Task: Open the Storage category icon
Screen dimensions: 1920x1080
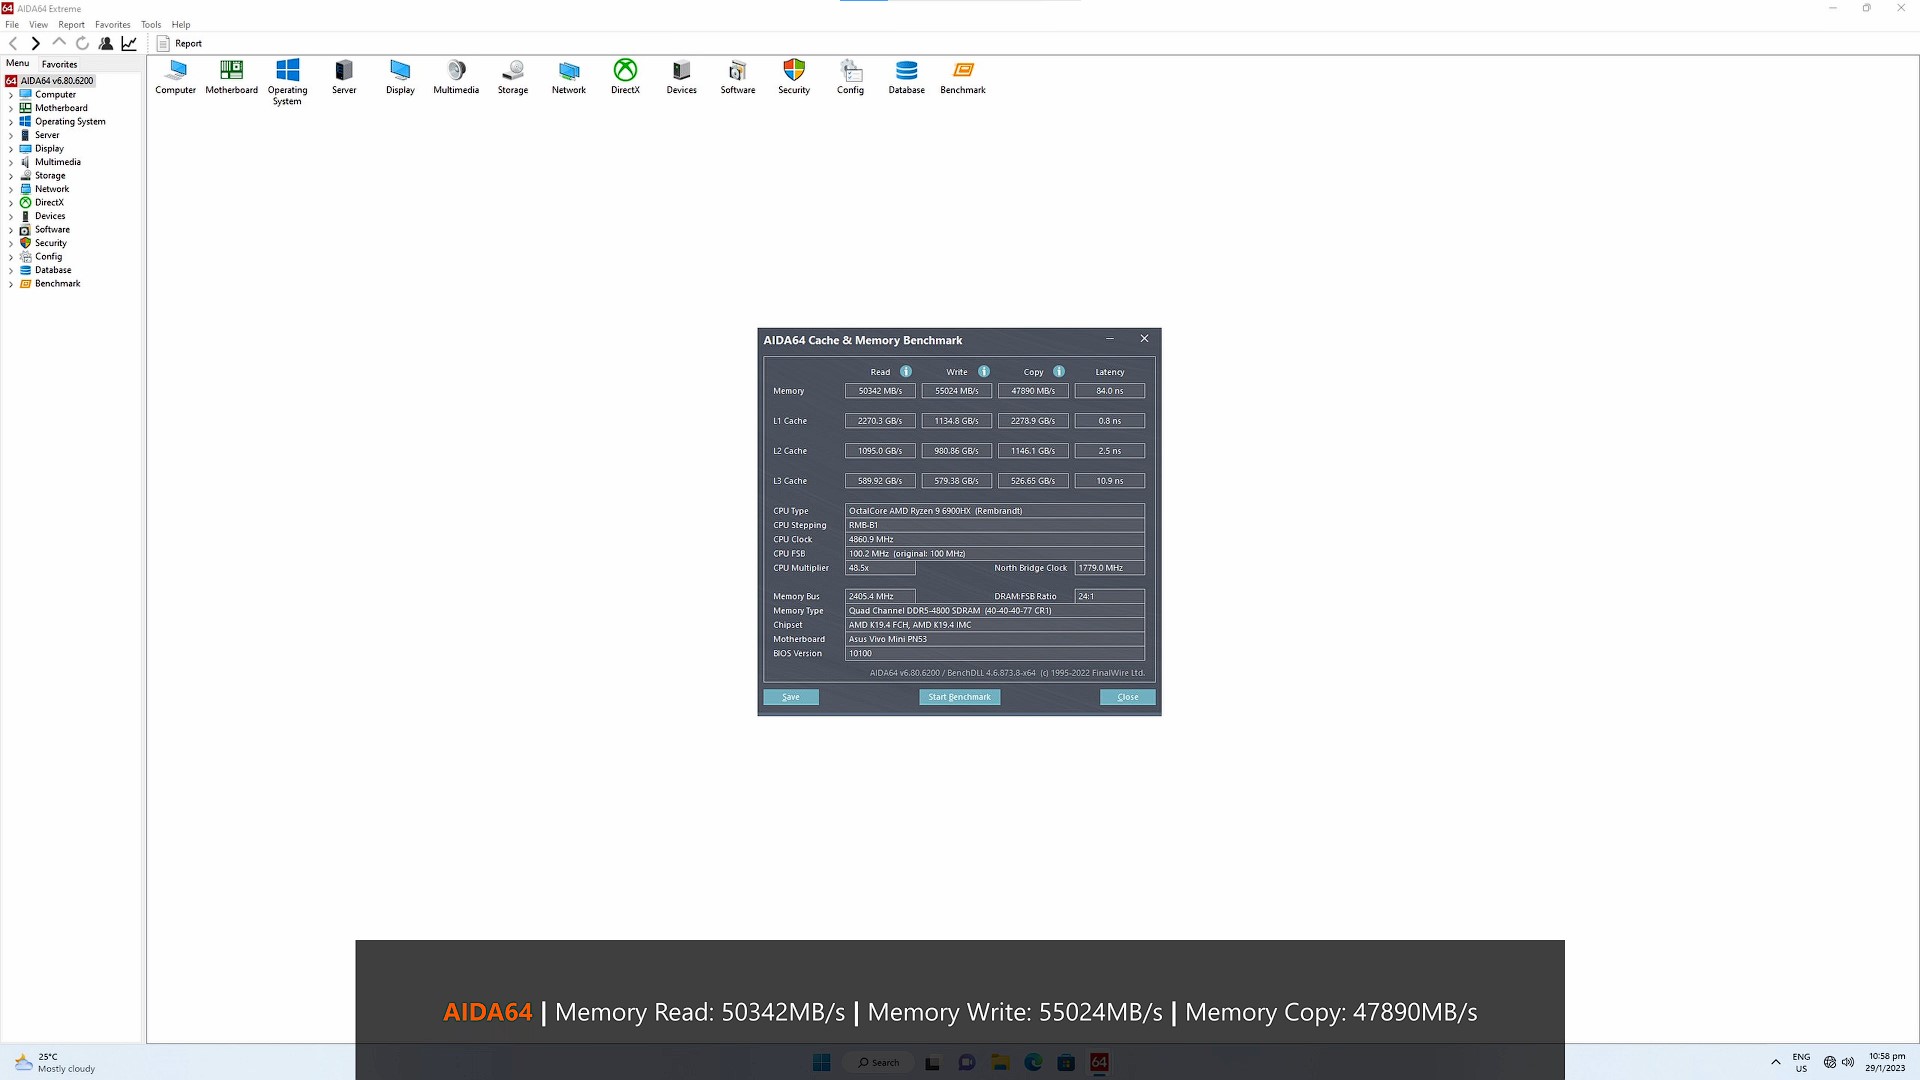Action: pos(513,77)
